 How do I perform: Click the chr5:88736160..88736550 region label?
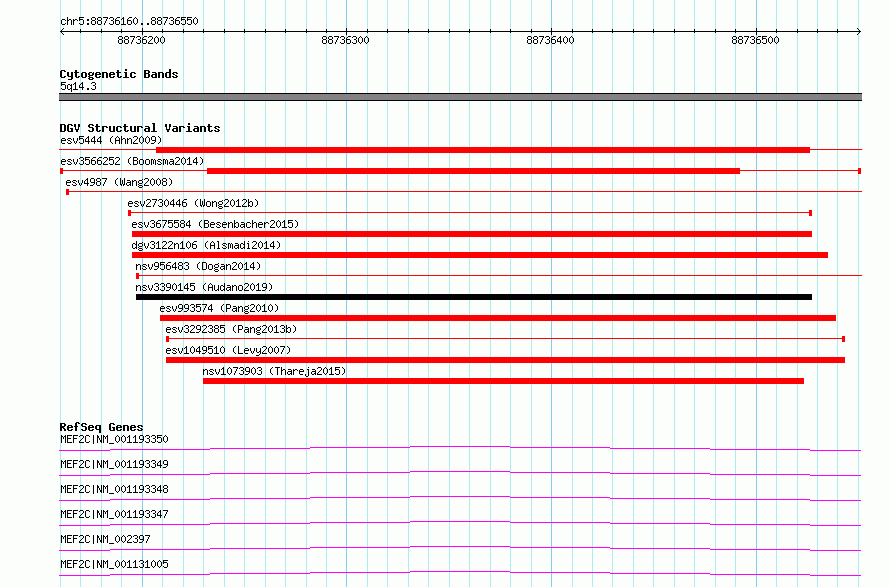click(x=129, y=22)
